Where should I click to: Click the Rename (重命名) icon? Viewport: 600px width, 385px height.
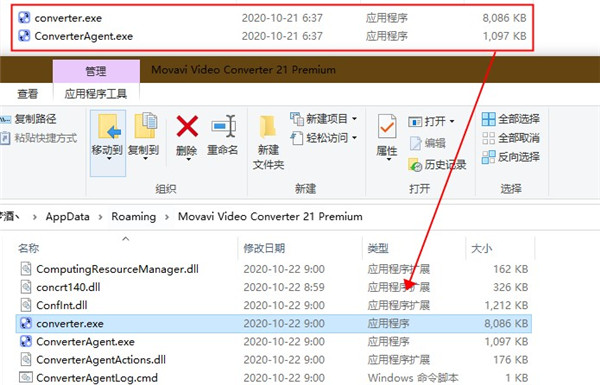223,126
